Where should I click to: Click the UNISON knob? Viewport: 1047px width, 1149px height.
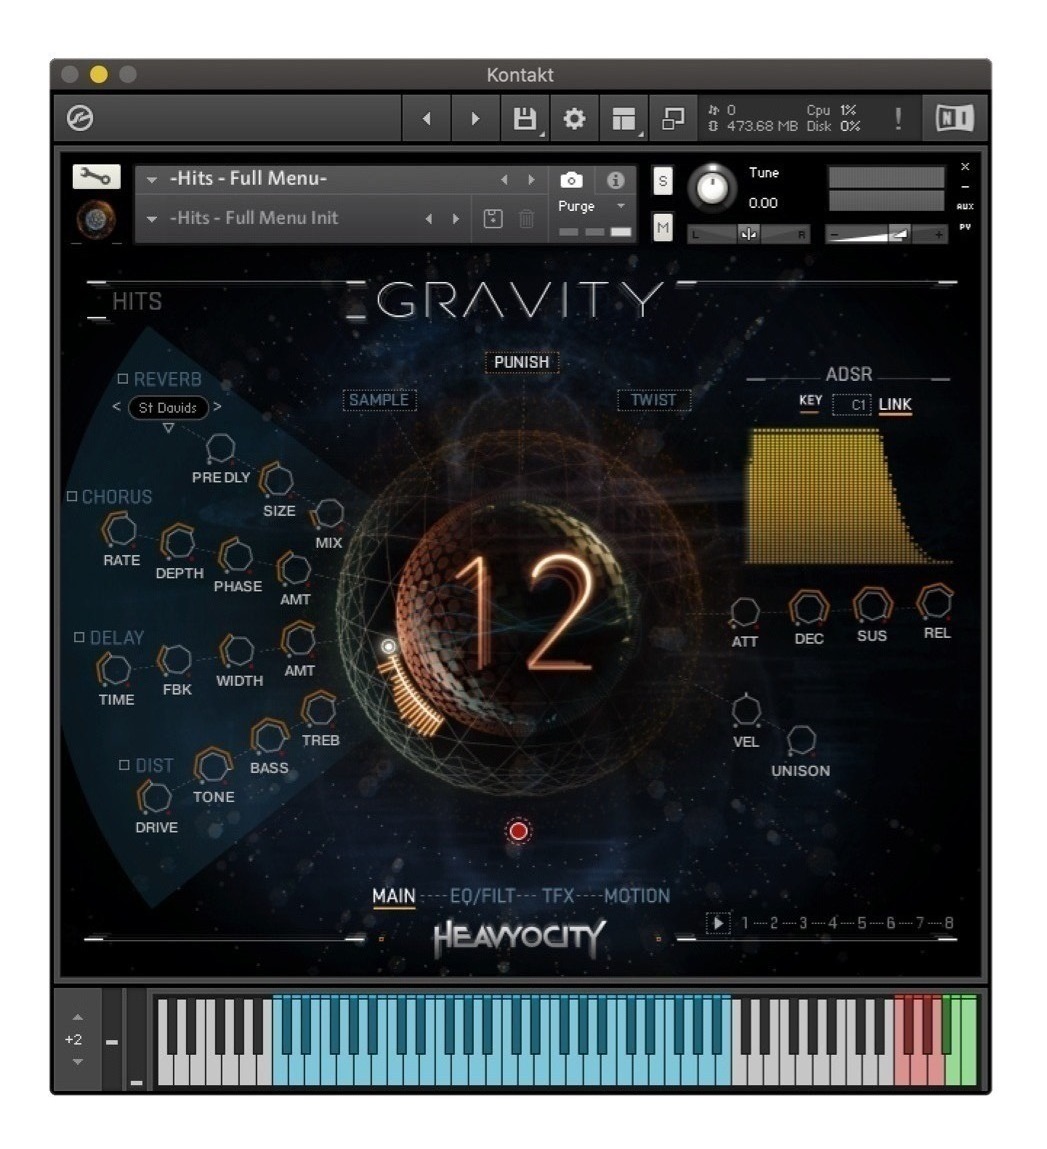(x=801, y=740)
